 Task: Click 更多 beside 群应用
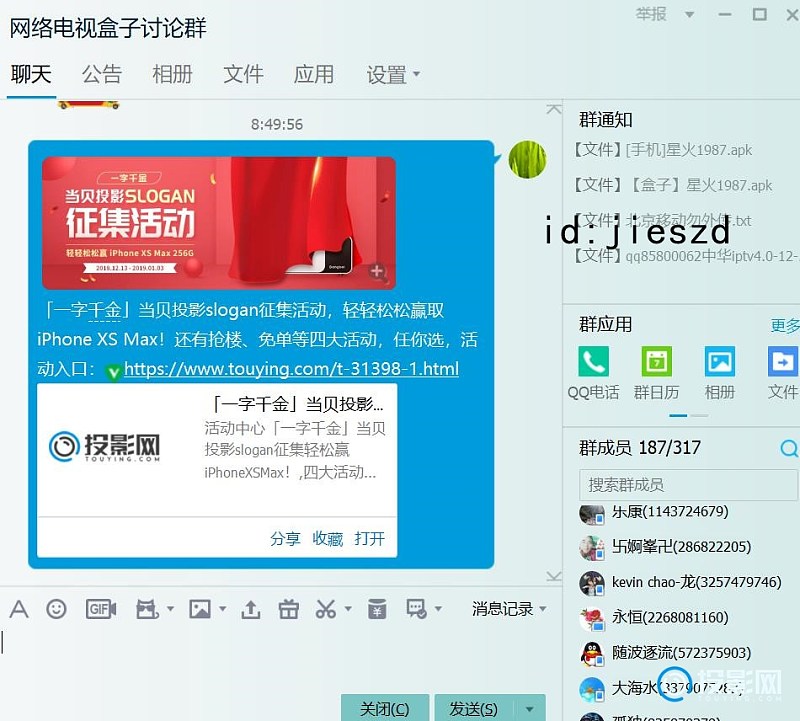[785, 325]
